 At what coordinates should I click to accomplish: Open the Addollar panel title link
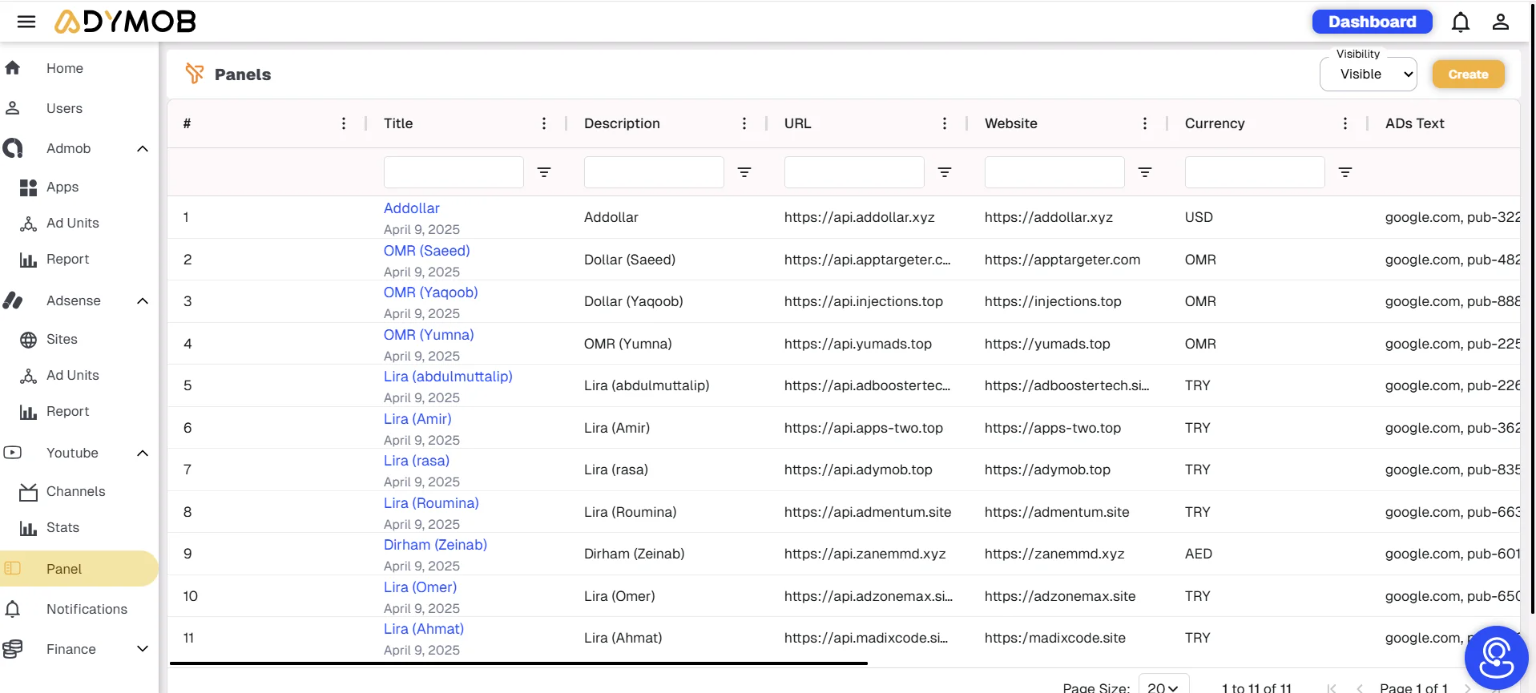pos(412,208)
